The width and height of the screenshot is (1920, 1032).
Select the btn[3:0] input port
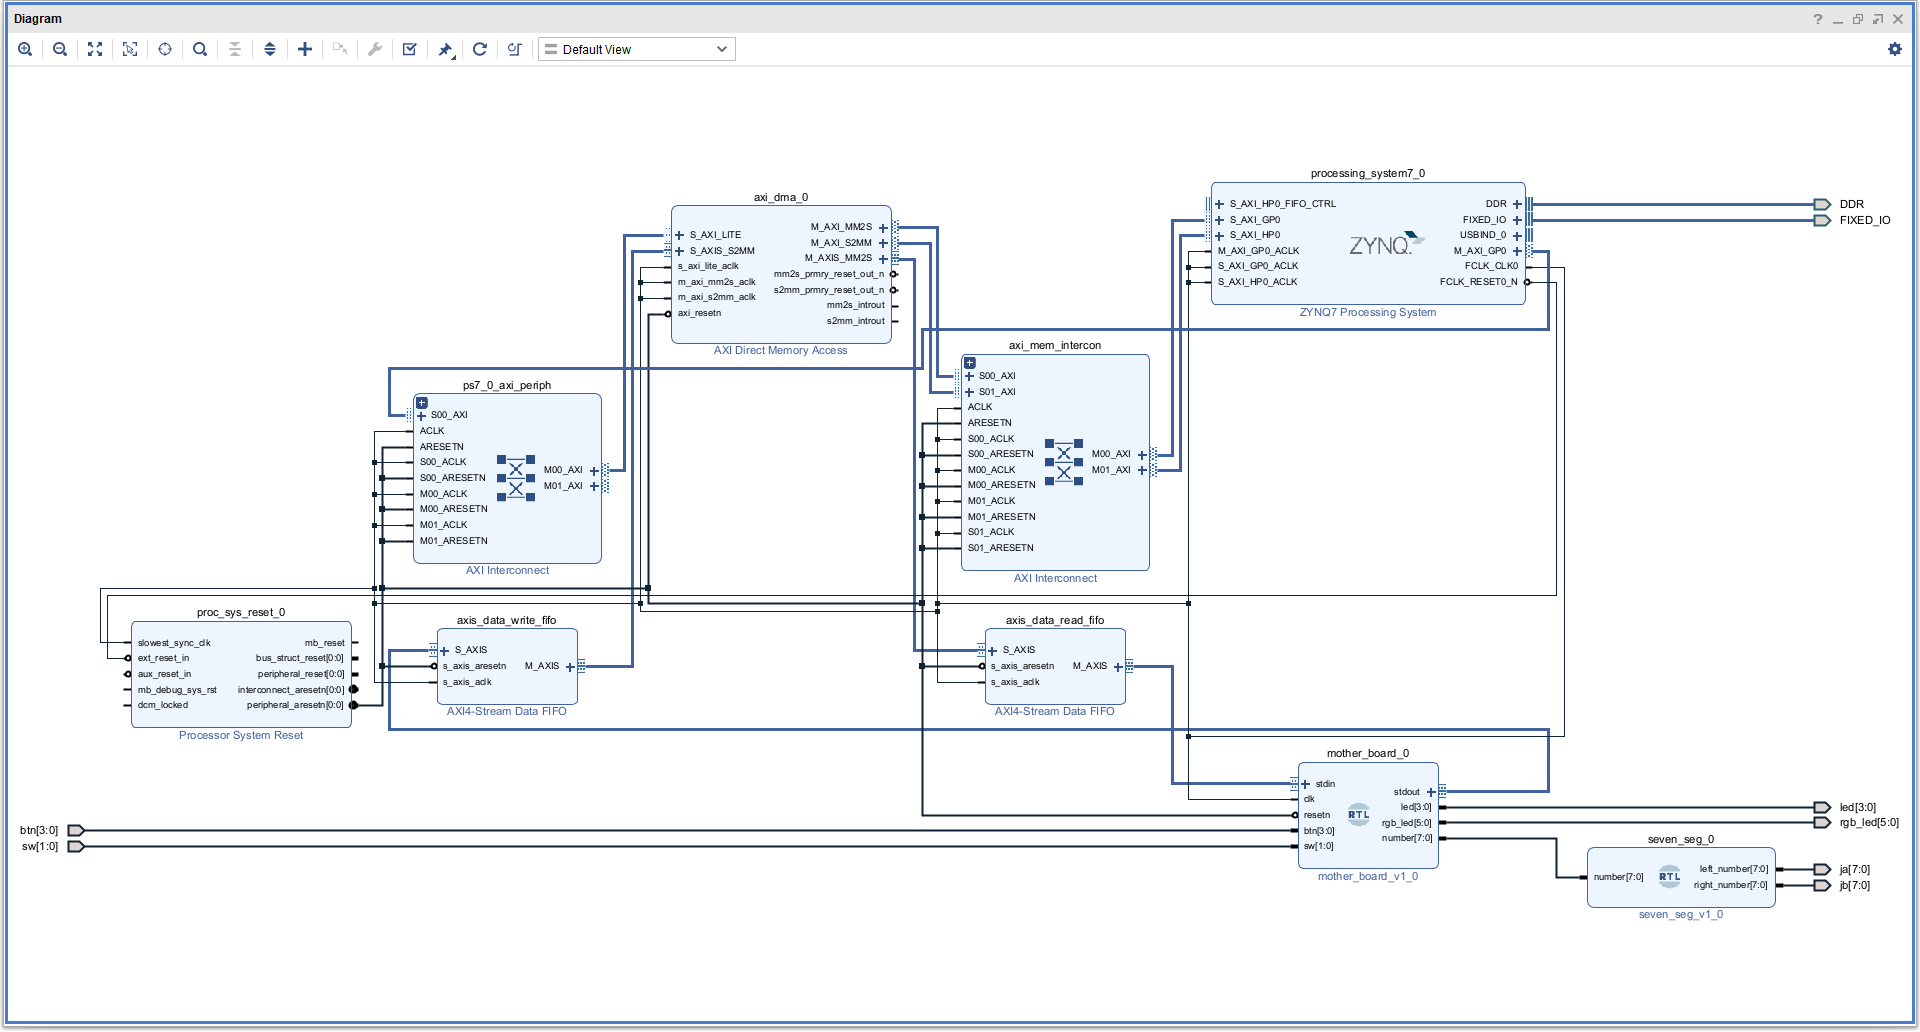coord(76,830)
